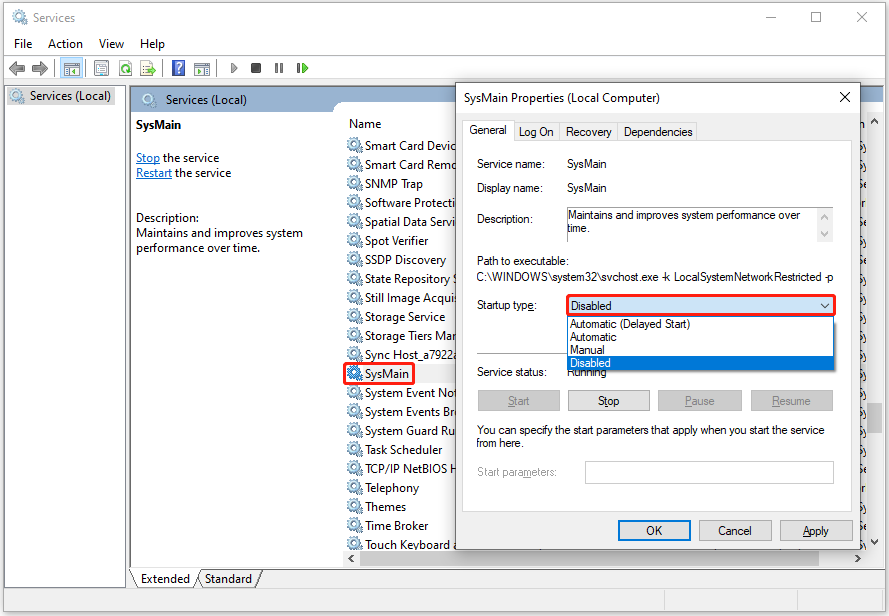889x616 pixels.
Task: Toggle the Show/Hide Console Tree icon
Action: [x=72, y=69]
